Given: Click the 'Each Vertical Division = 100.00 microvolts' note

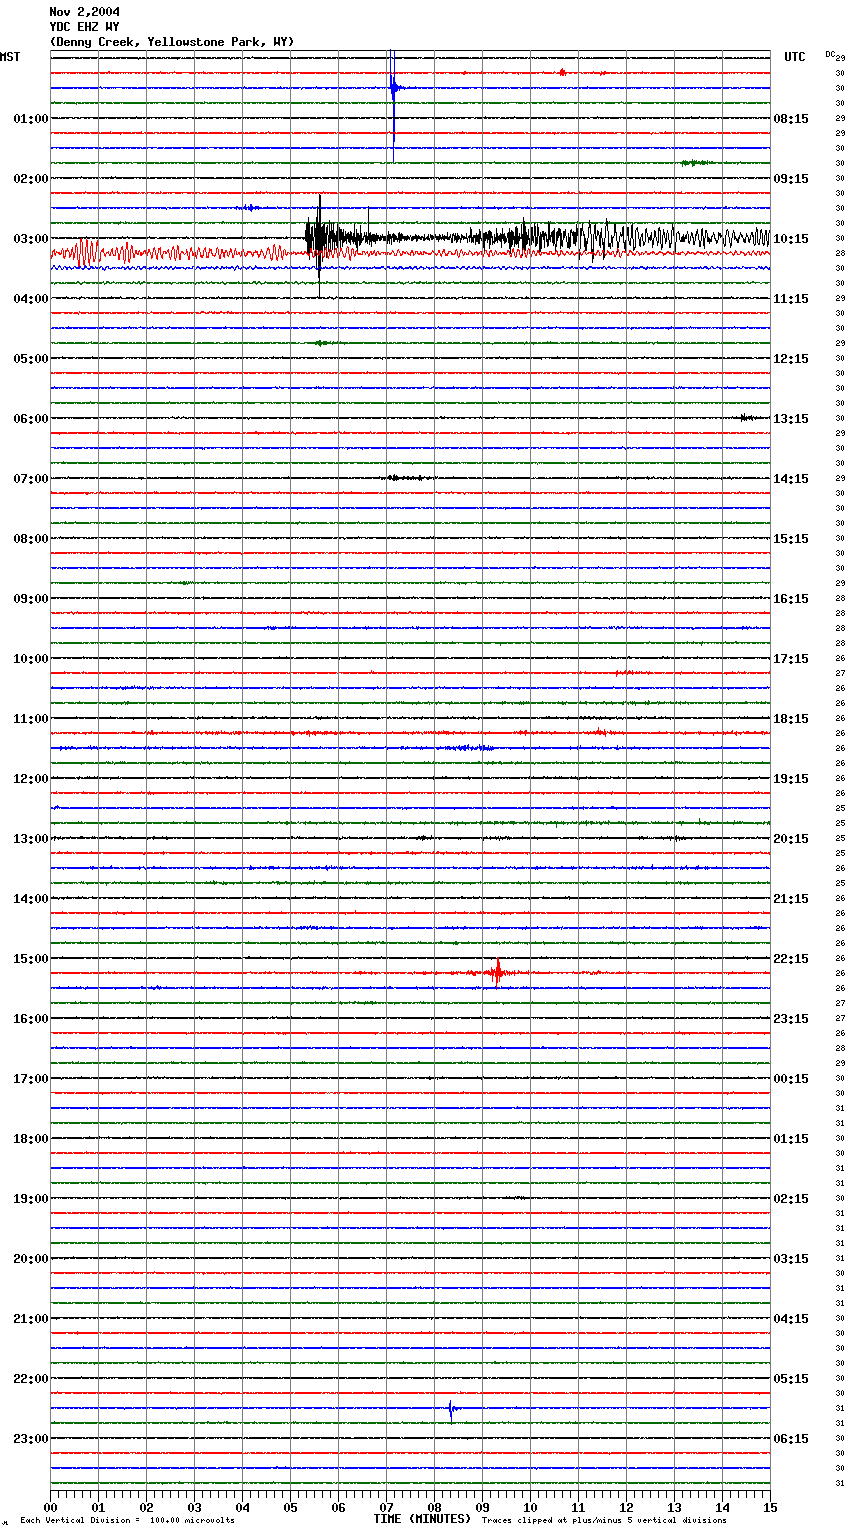Looking at the screenshot, I should (128, 1520).
